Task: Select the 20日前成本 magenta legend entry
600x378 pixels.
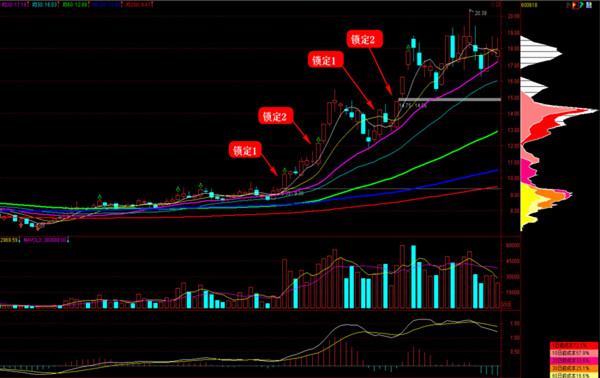Action: pyautogui.click(x=574, y=361)
